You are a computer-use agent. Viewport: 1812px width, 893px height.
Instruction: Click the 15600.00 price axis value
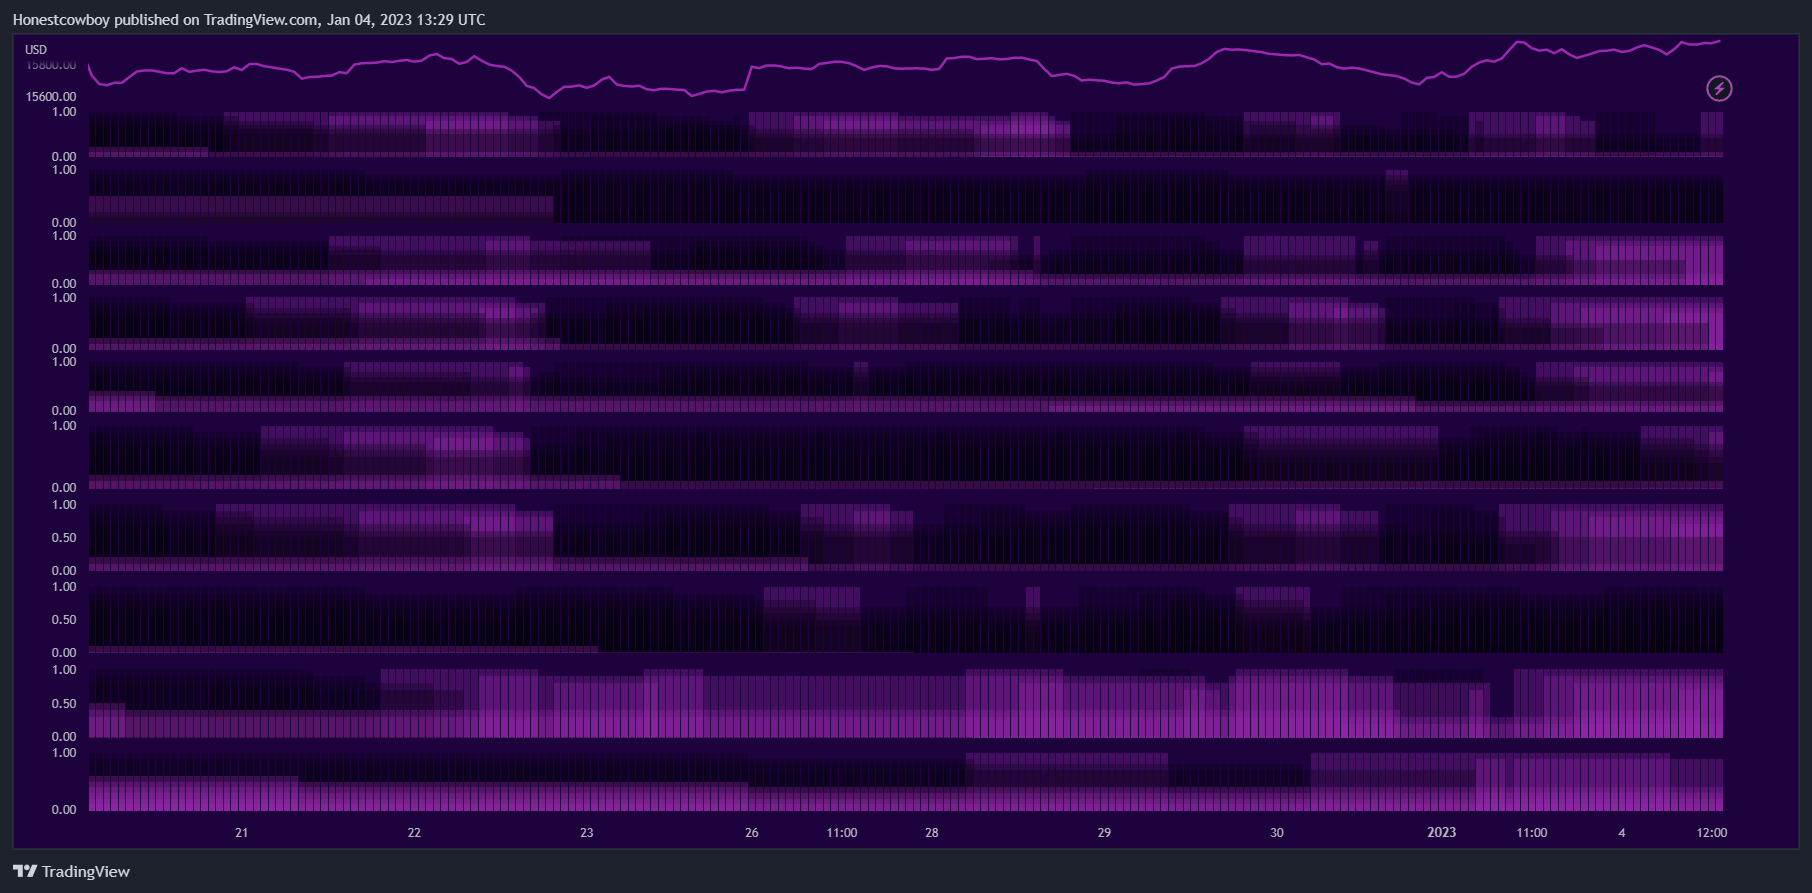[x=51, y=97]
